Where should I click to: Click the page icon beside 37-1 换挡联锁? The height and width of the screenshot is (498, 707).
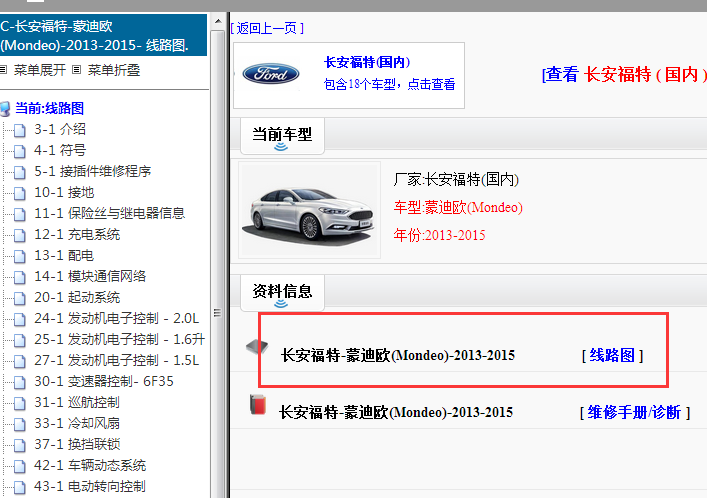pyautogui.click(x=19, y=445)
